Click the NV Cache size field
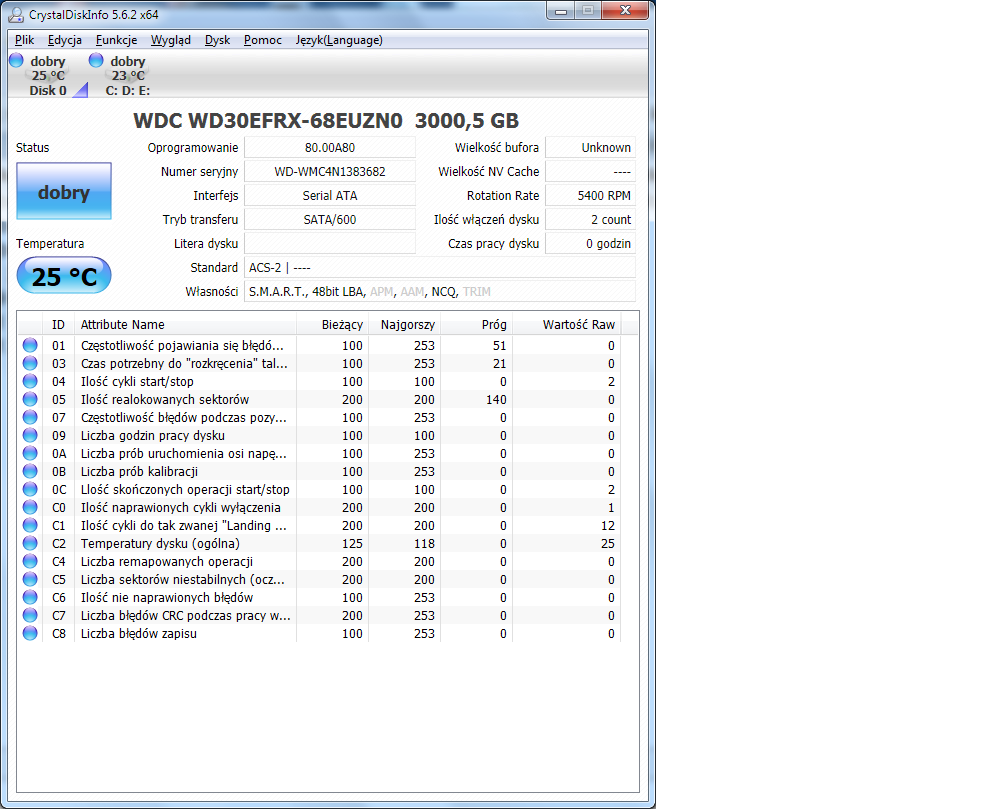Image resolution: width=986 pixels, height=809 pixels. [590, 172]
